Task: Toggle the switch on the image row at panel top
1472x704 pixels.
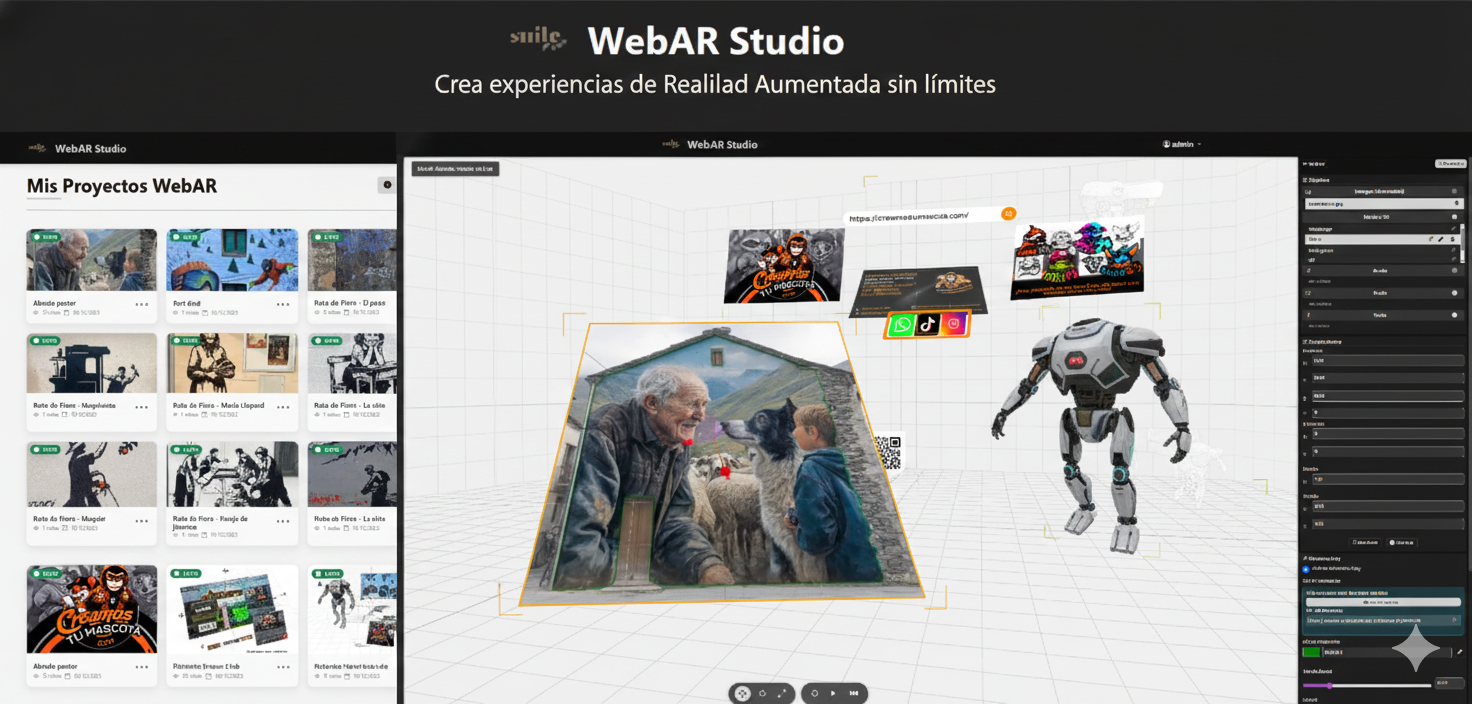Action: [x=1454, y=191]
